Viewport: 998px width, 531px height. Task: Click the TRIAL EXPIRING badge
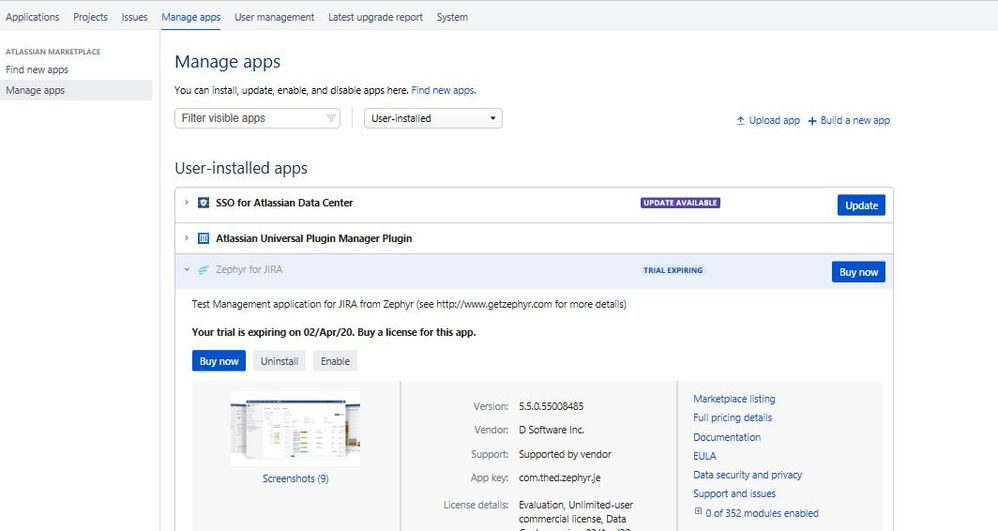(673, 270)
